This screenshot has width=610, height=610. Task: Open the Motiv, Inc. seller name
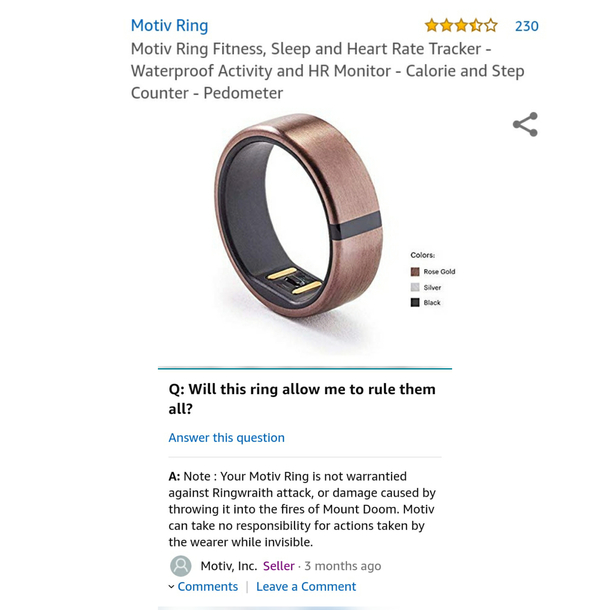(x=229, y=566)
